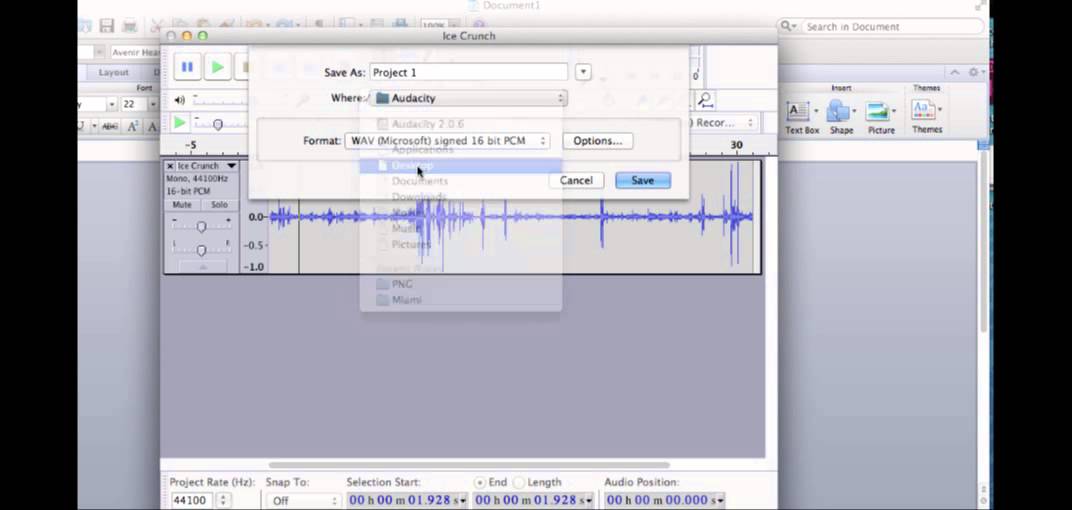Image resolution: width=1072 pixels, height=510 pixels.
Task: Click the blue Save button
Action: coord(643,180)
